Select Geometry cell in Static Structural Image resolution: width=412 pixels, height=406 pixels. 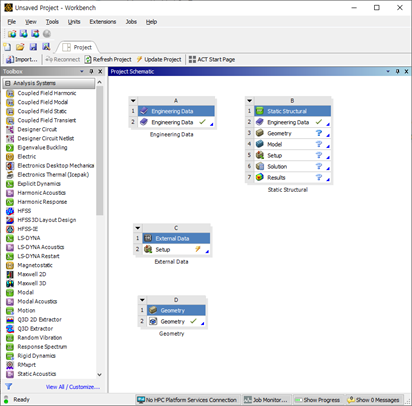click(x=293, y=133)
